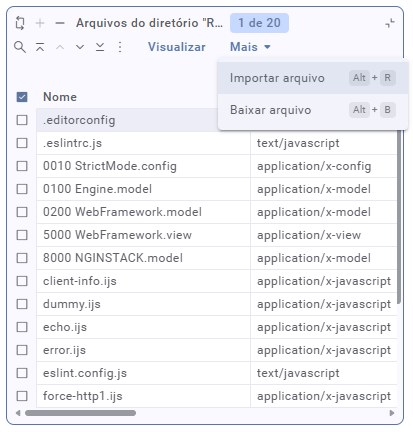Click text/javascript cell in .eslintrc.js row
Screen dimensions: 413x432
(324, 143)
